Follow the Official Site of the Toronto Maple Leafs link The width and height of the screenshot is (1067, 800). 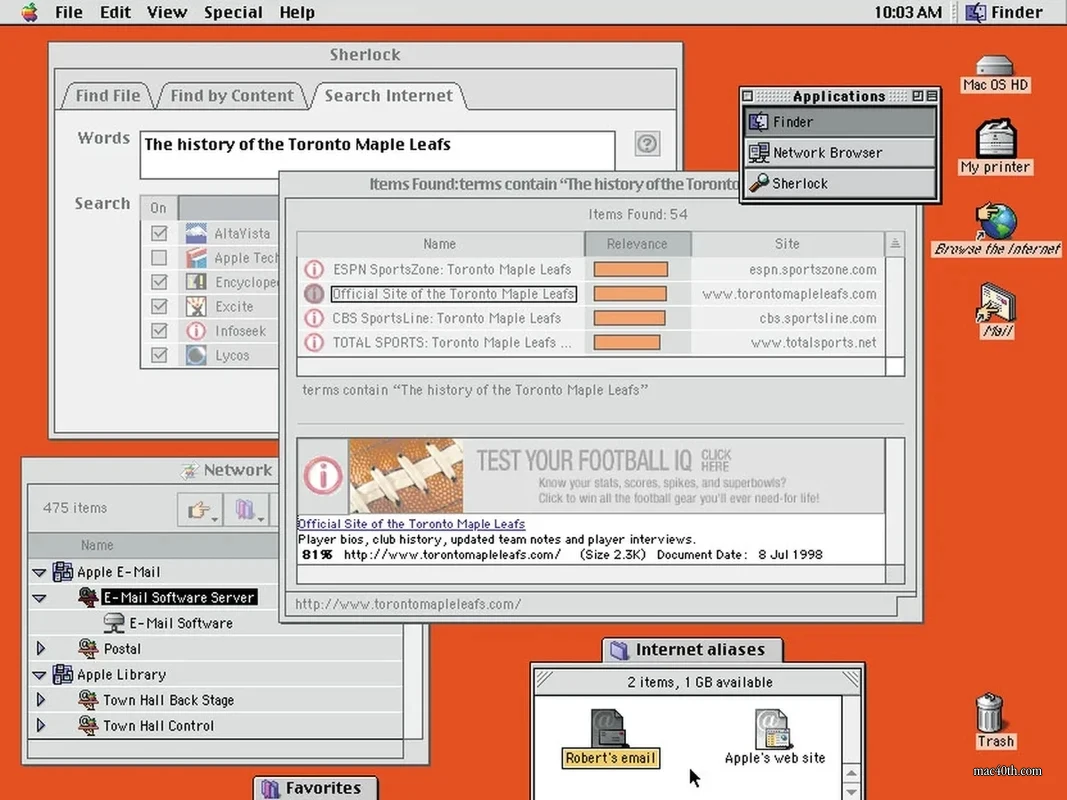(x=410, y=523)
